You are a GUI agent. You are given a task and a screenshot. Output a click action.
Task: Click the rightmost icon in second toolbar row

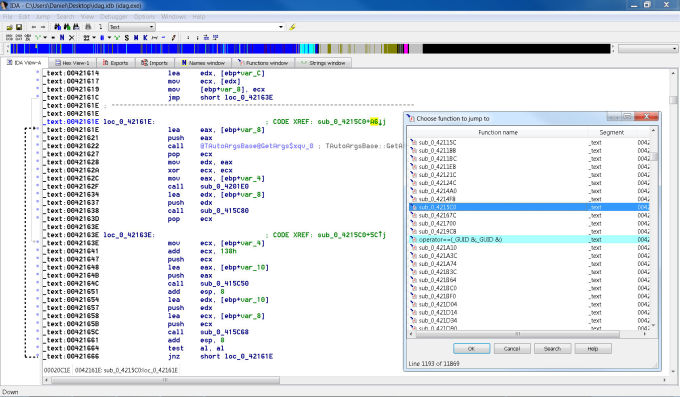[216, 38]
